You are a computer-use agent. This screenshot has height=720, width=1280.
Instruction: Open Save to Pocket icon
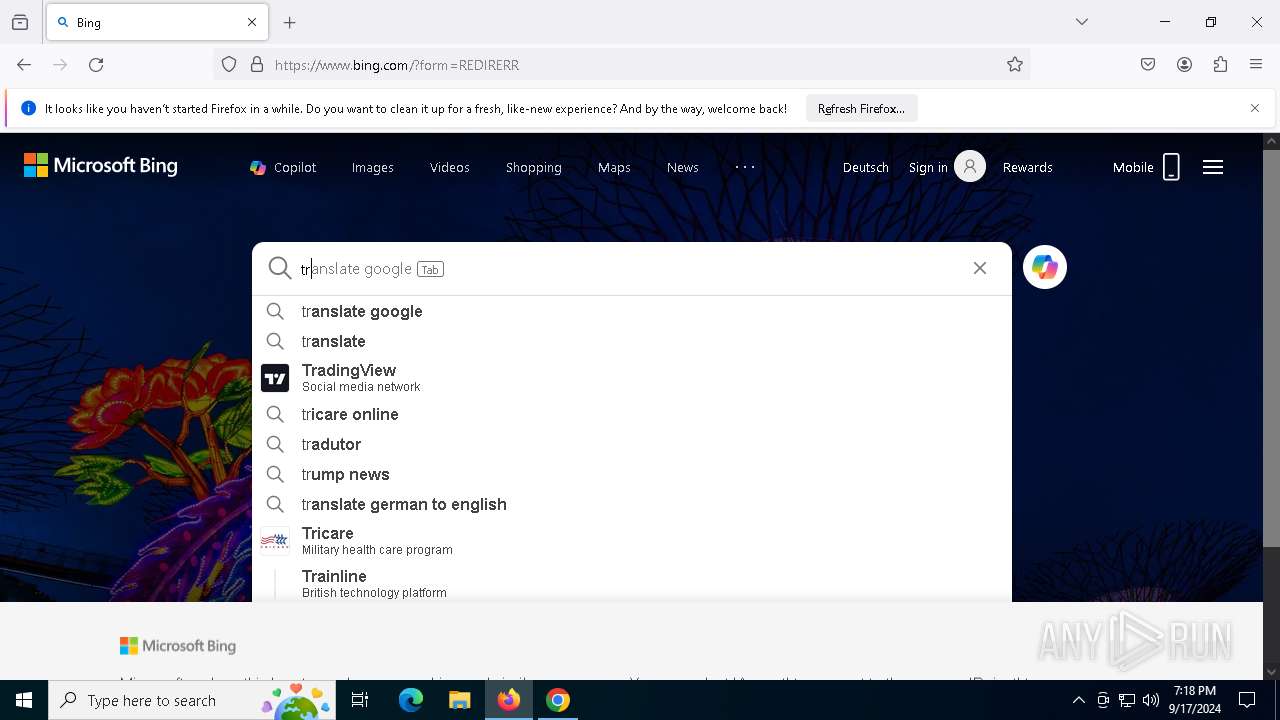1148,65
